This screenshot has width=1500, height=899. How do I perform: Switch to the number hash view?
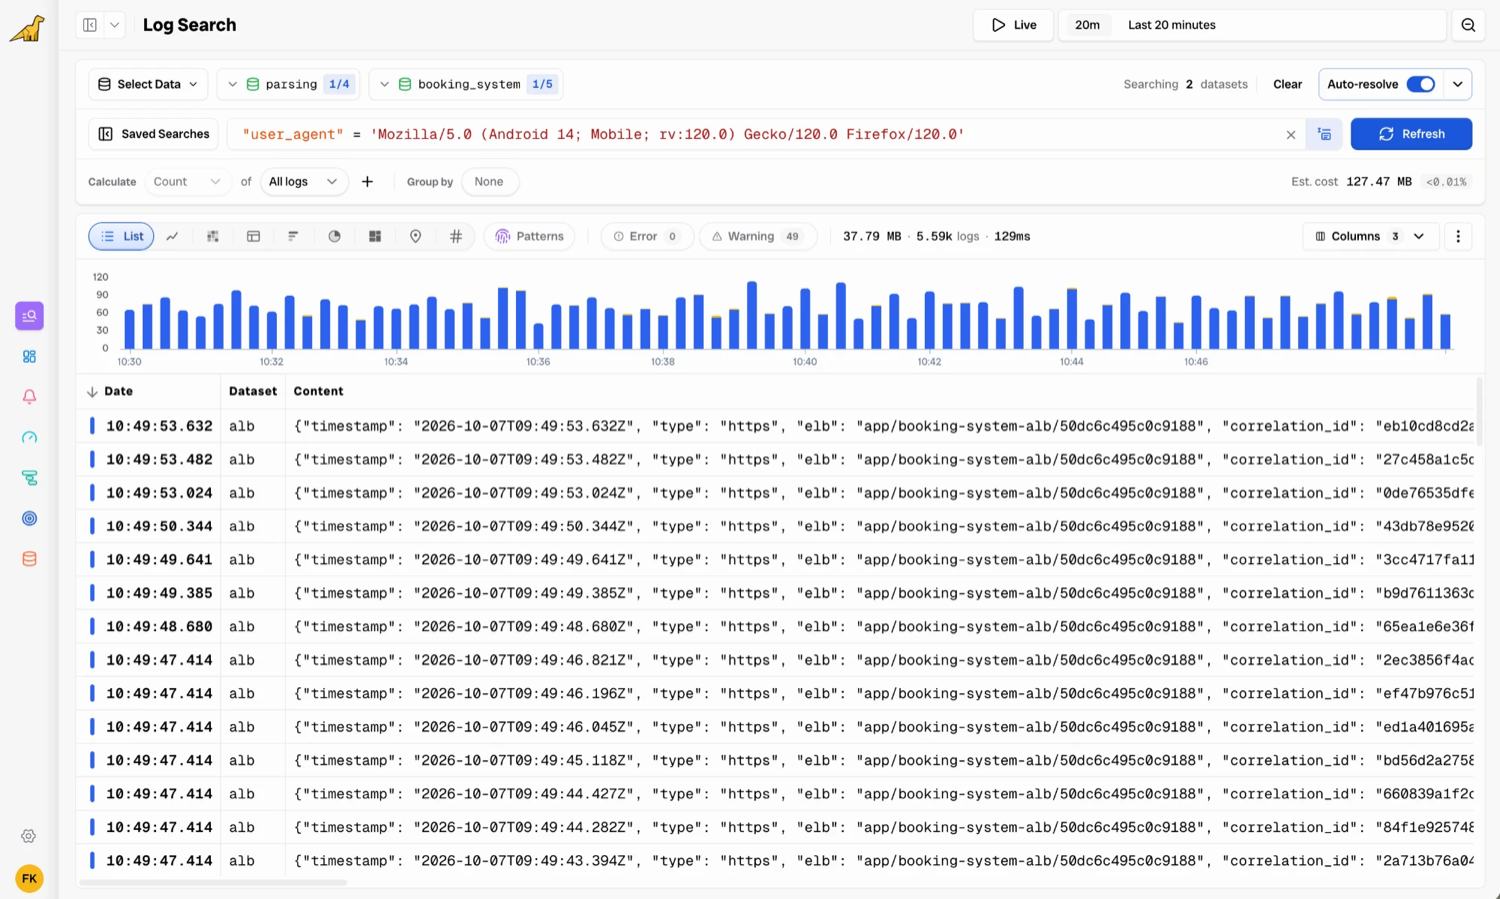tap(456, 236)
